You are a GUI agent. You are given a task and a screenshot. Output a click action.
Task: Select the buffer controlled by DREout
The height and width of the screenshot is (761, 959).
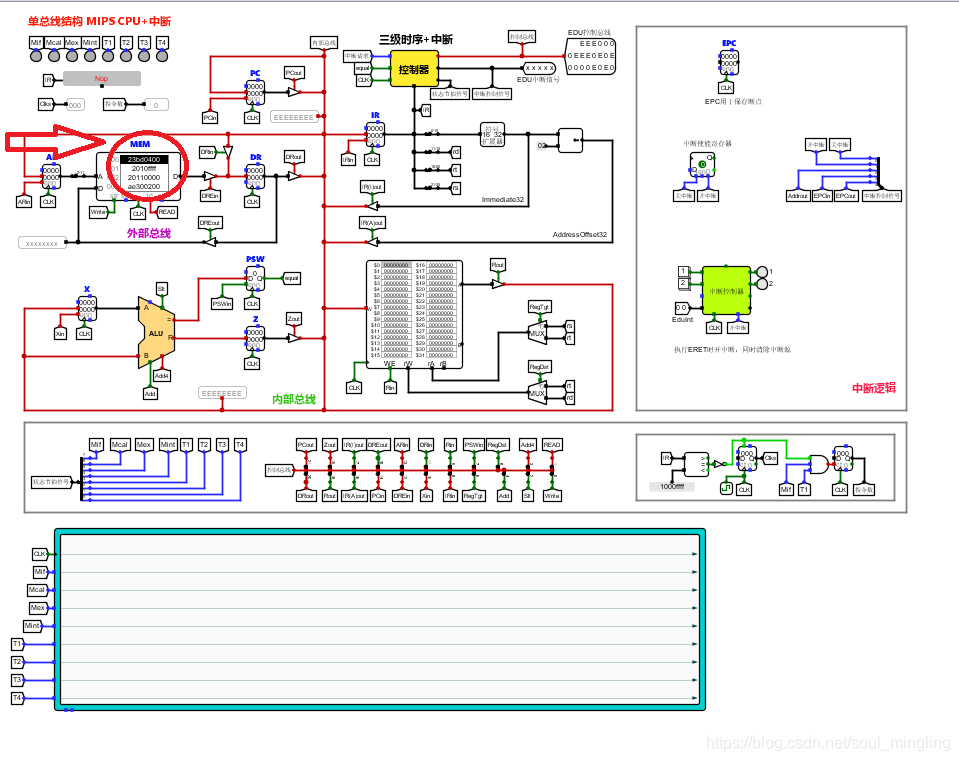(210, 242)
